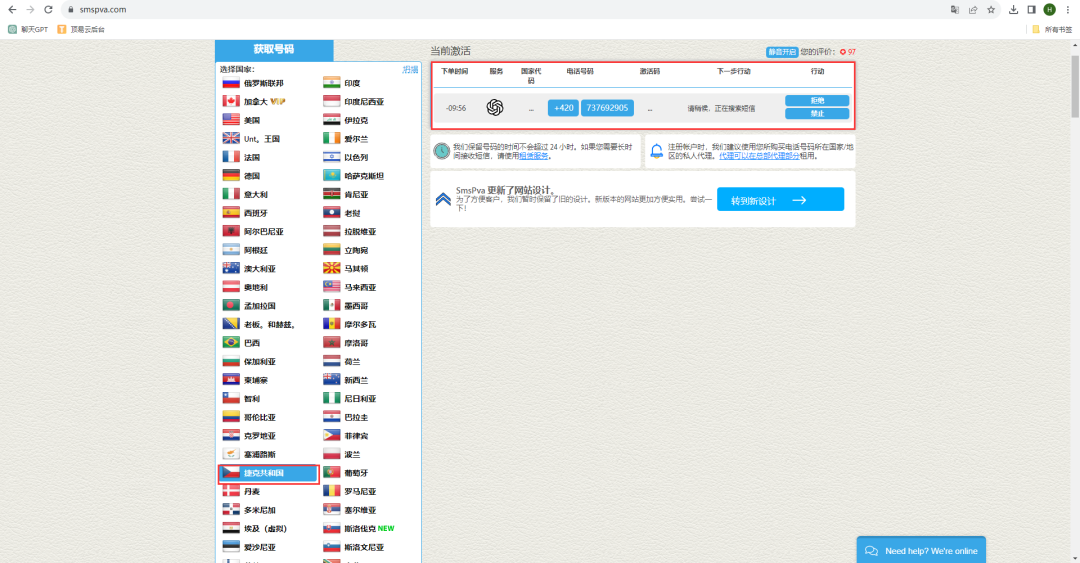
Task: Click the link at top-right of country panel
Action: point(411,70)
